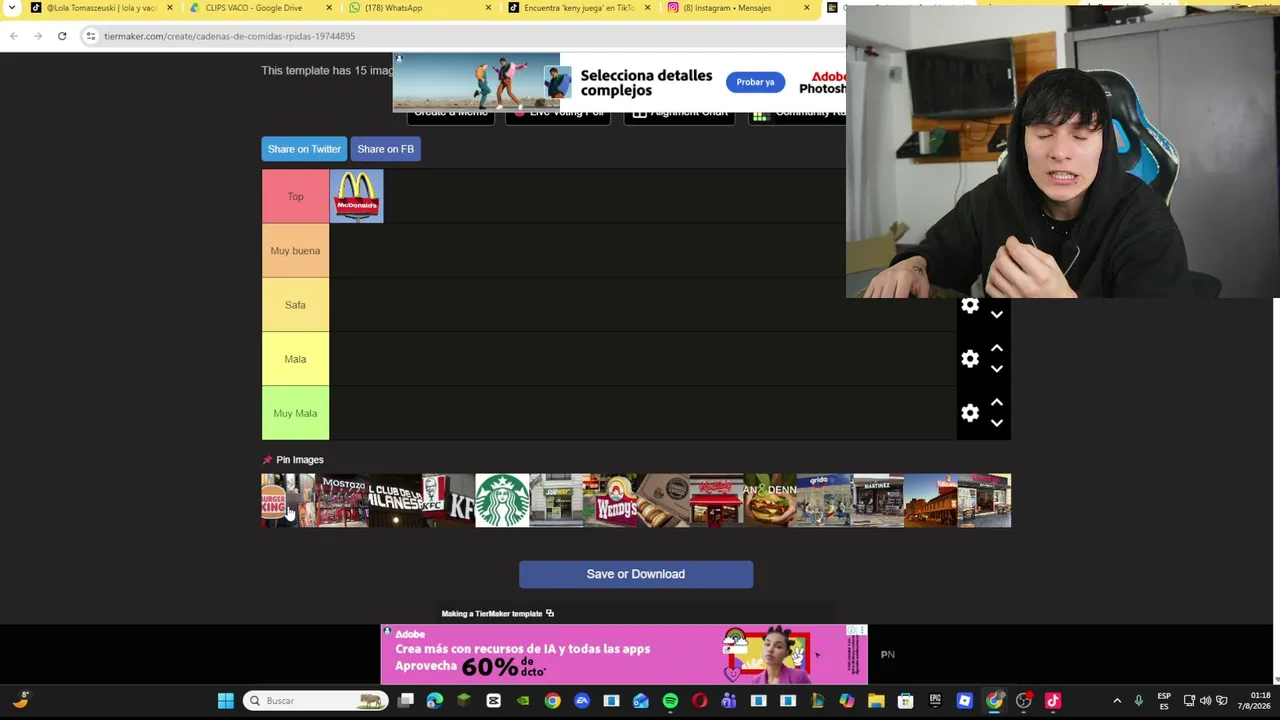Select the Starbucks logo image
Screen dimensions: 1280x720
point(502,500)
